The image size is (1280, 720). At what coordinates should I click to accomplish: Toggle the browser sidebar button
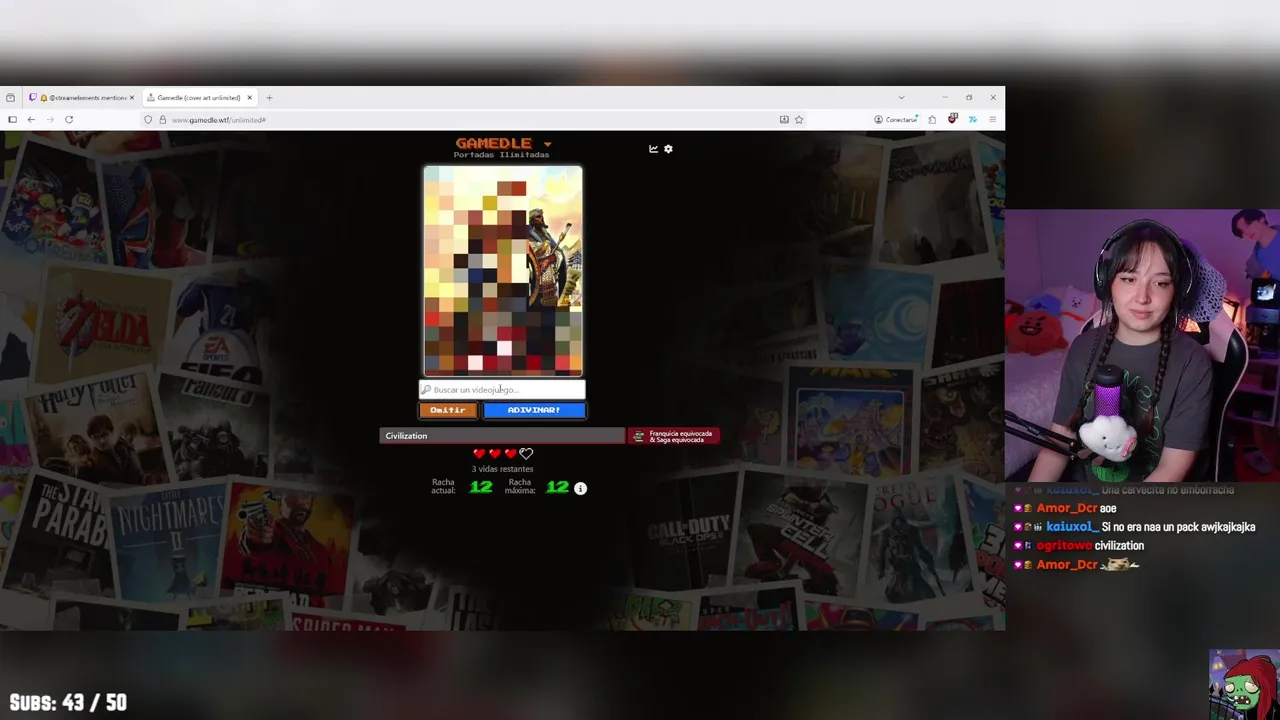click(x=12, y=120)
